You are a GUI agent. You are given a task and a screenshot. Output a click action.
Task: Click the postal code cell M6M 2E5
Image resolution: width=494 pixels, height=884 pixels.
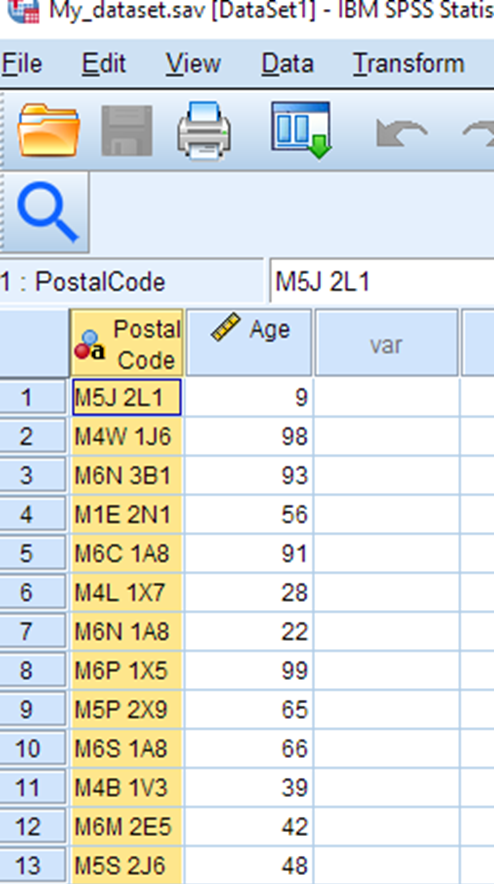coord(127,826)
